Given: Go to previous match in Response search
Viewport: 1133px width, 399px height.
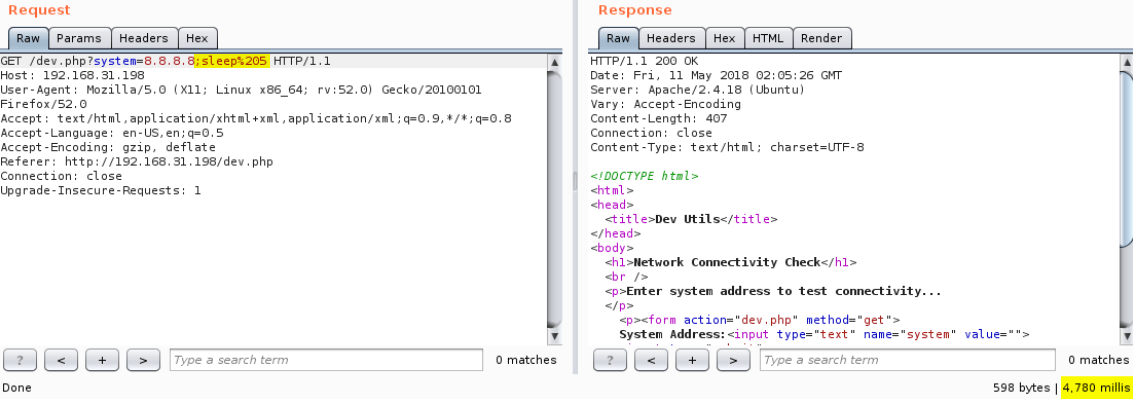Looking at the screenshot, I should [651, 359].
